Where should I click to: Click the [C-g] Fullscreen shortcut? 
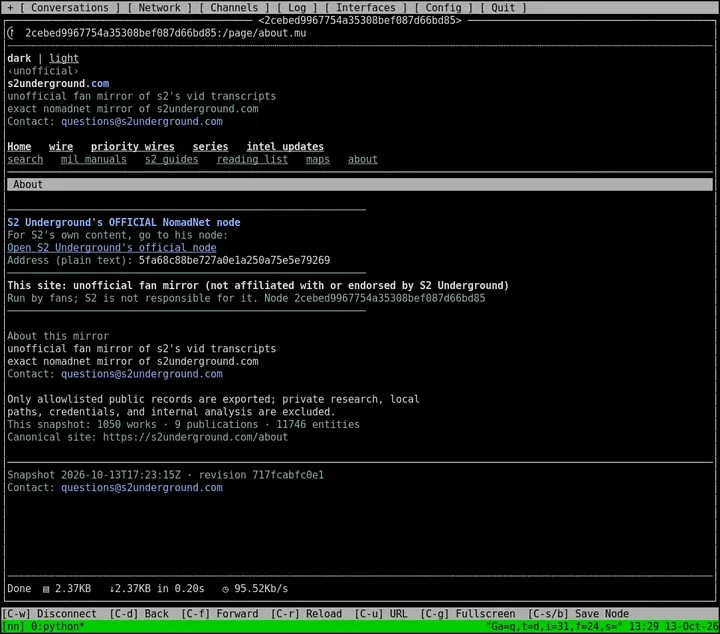468,614
